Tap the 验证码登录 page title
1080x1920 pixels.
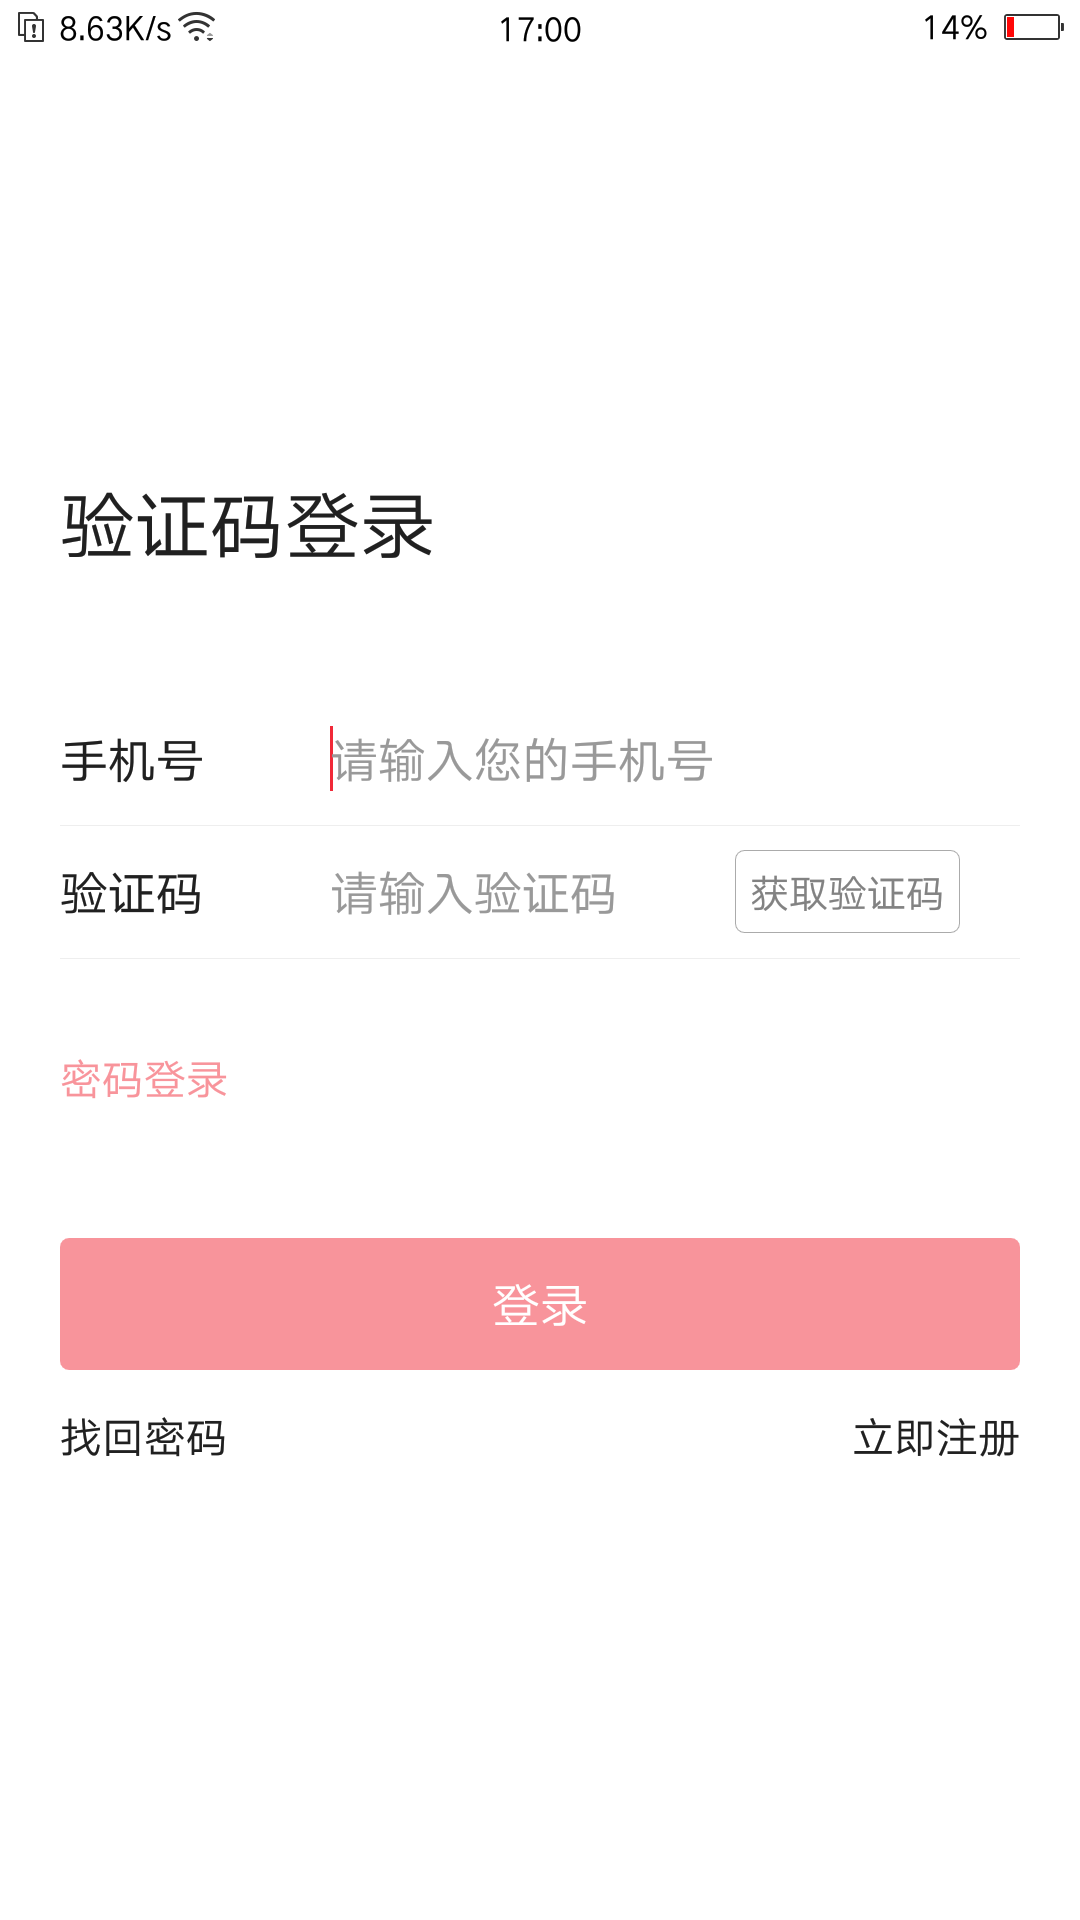pyautogui.click(x=247, y=526)
